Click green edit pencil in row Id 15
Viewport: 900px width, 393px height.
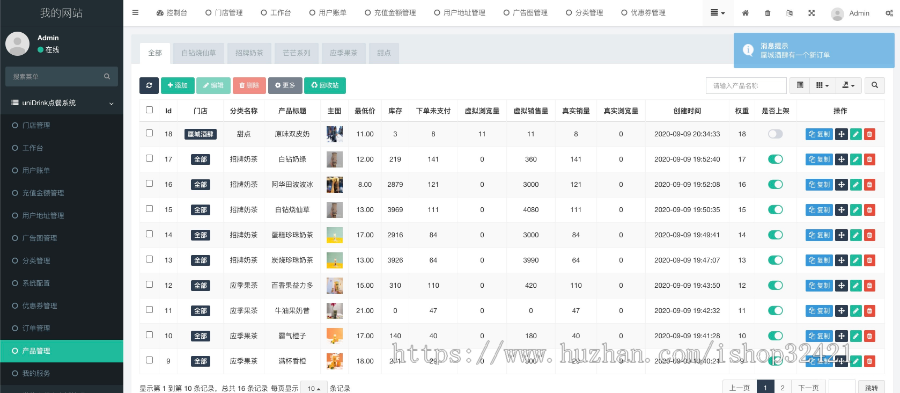click(856, 210)
